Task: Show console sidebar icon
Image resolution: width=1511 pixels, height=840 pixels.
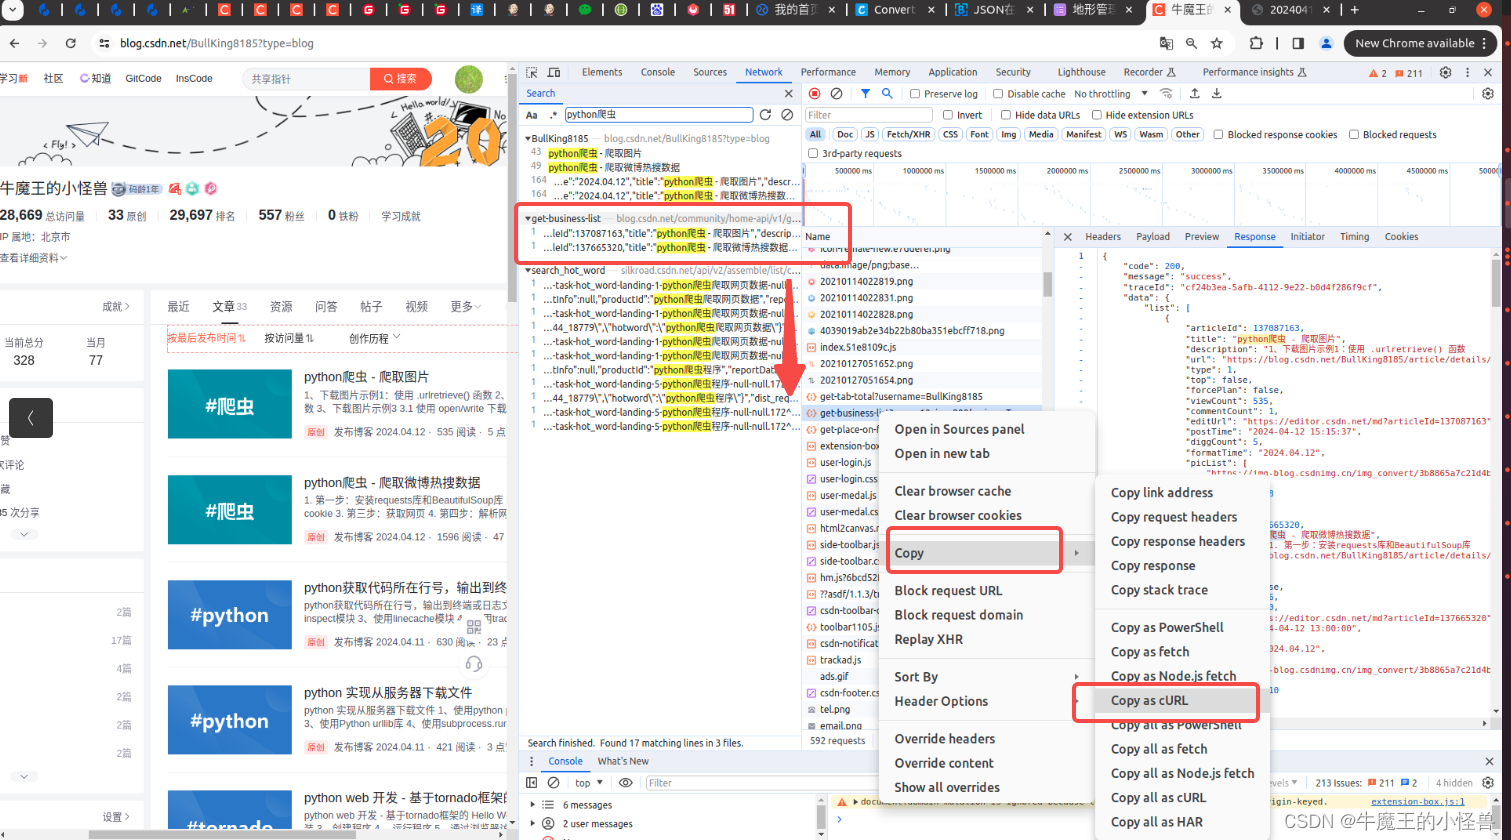Action: [532, 783]
